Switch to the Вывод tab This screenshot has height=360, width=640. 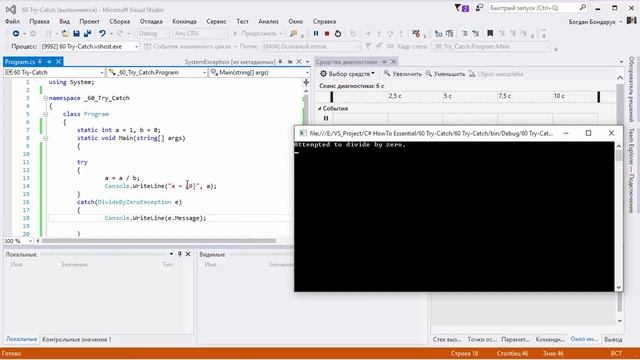[613, 339]
